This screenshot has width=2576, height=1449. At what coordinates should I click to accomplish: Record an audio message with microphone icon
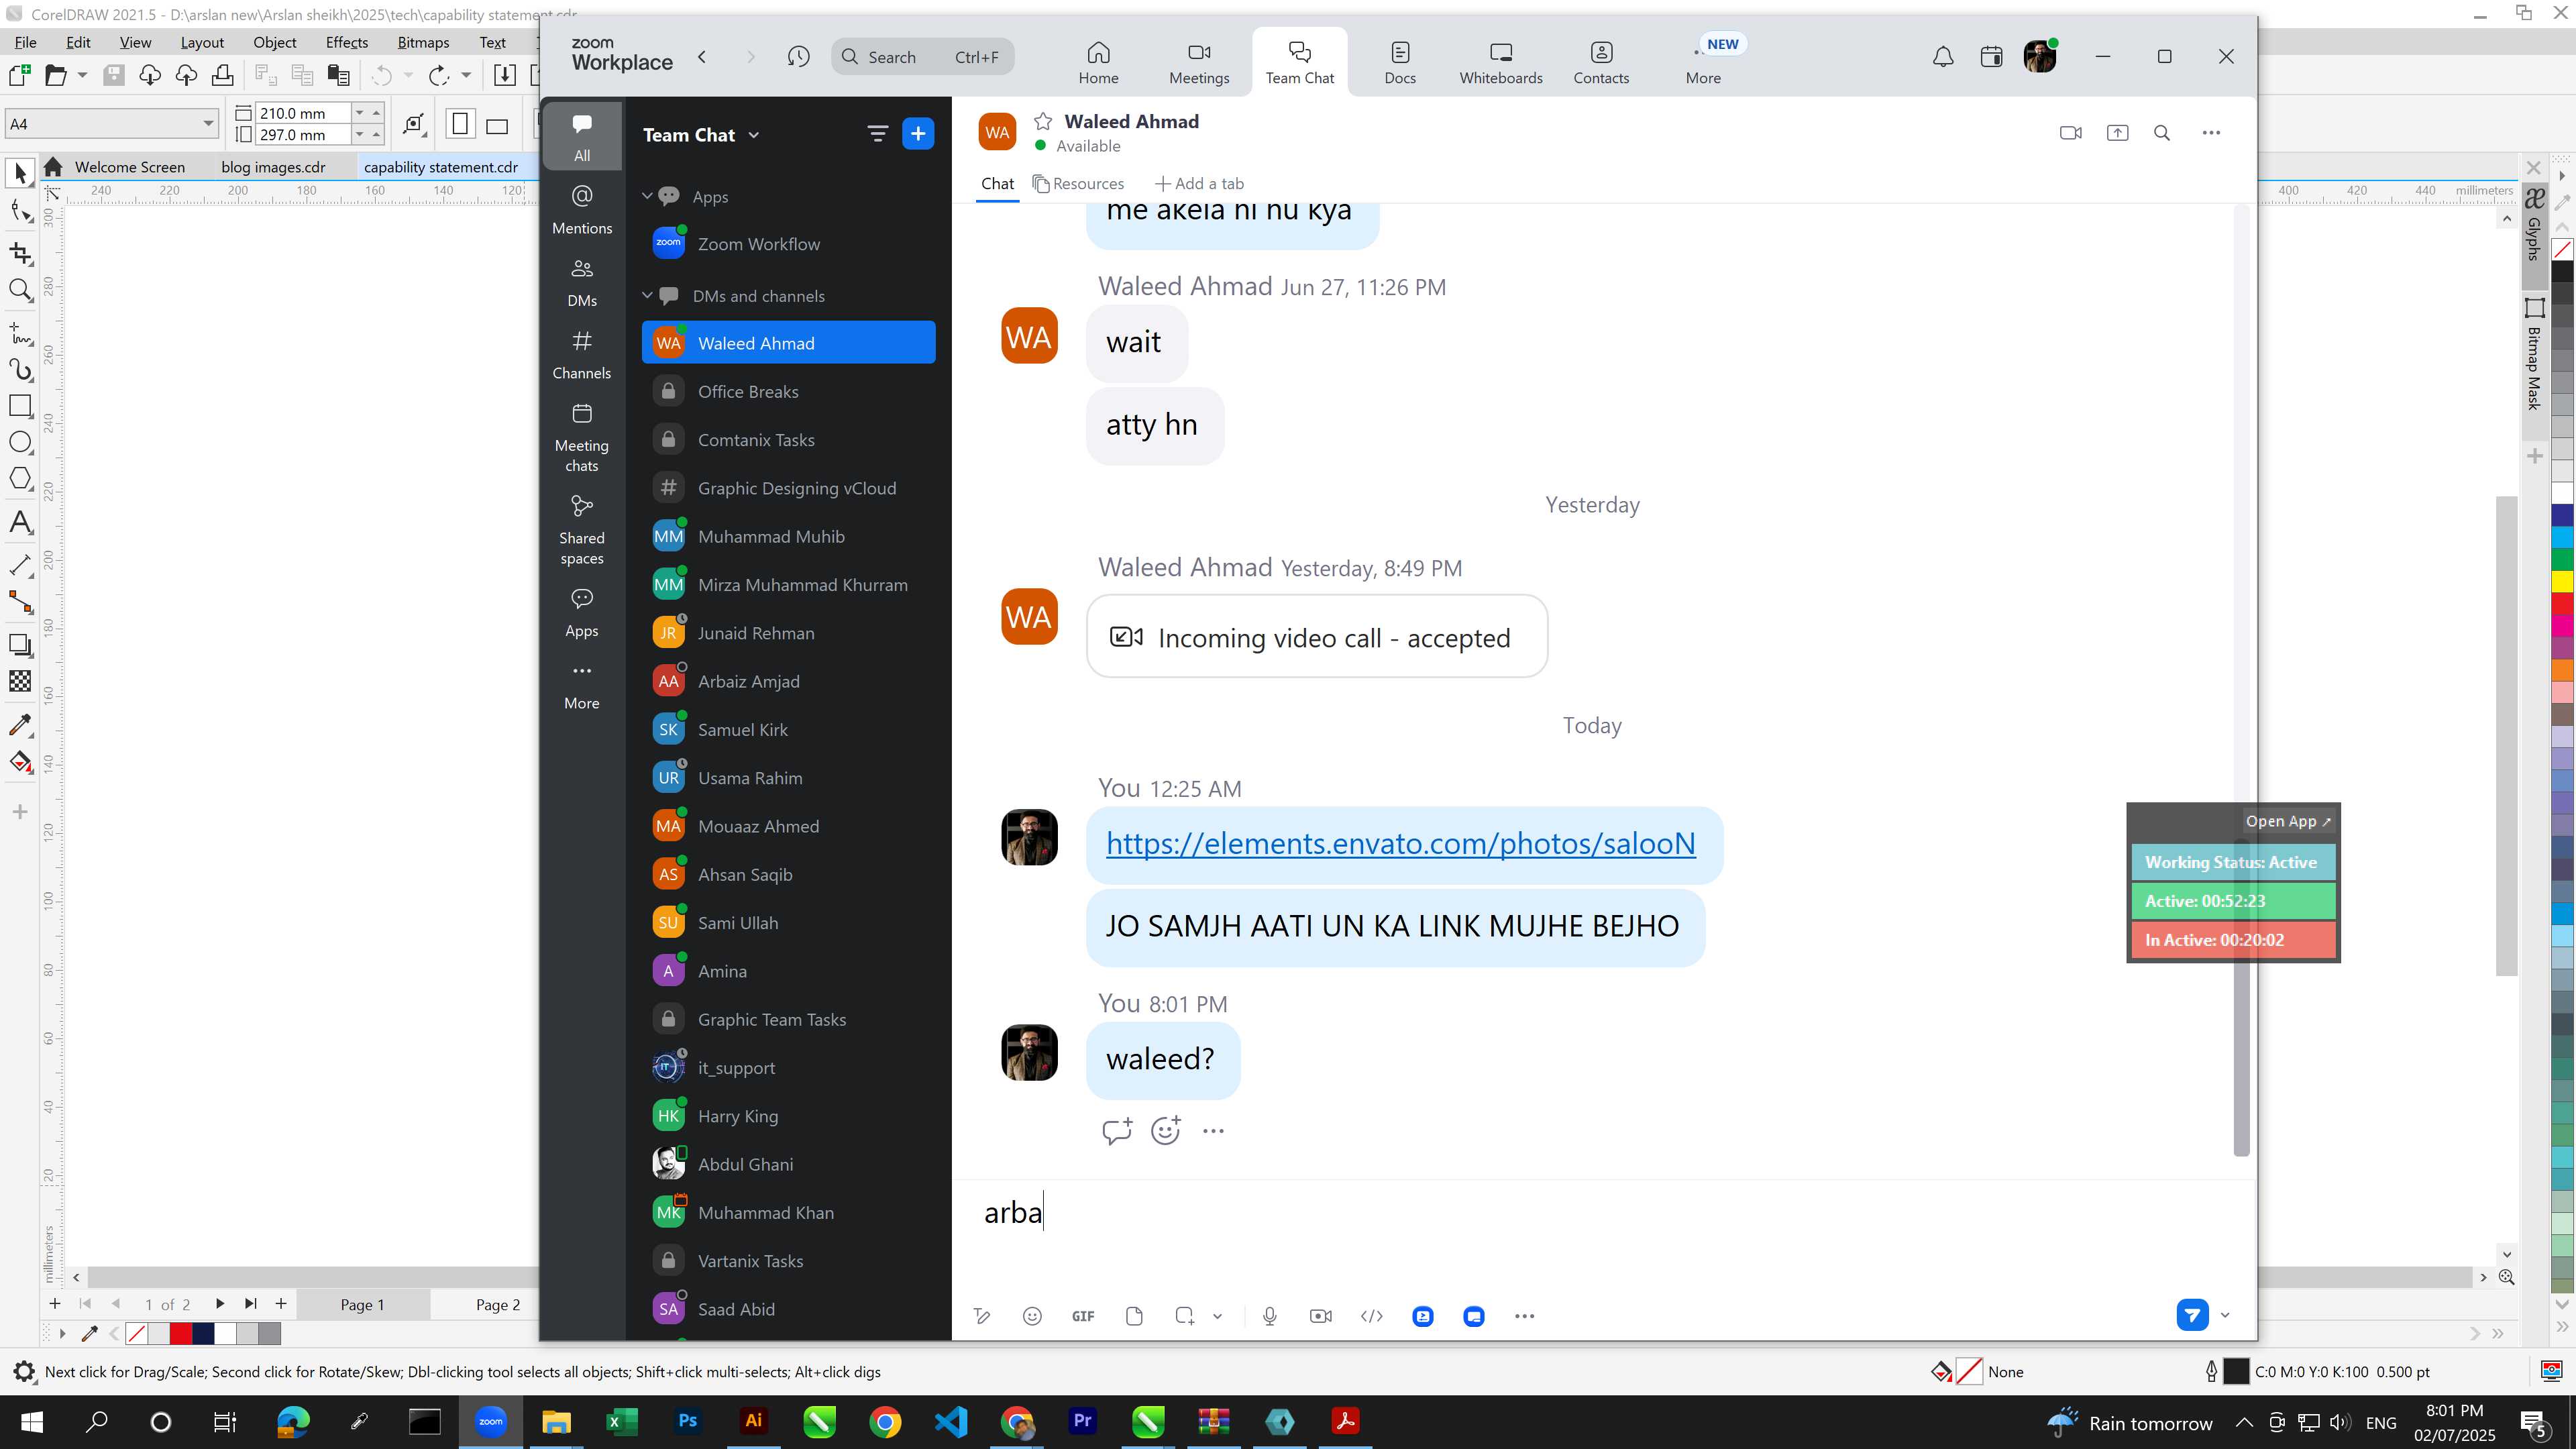tap(1270, 1316)
